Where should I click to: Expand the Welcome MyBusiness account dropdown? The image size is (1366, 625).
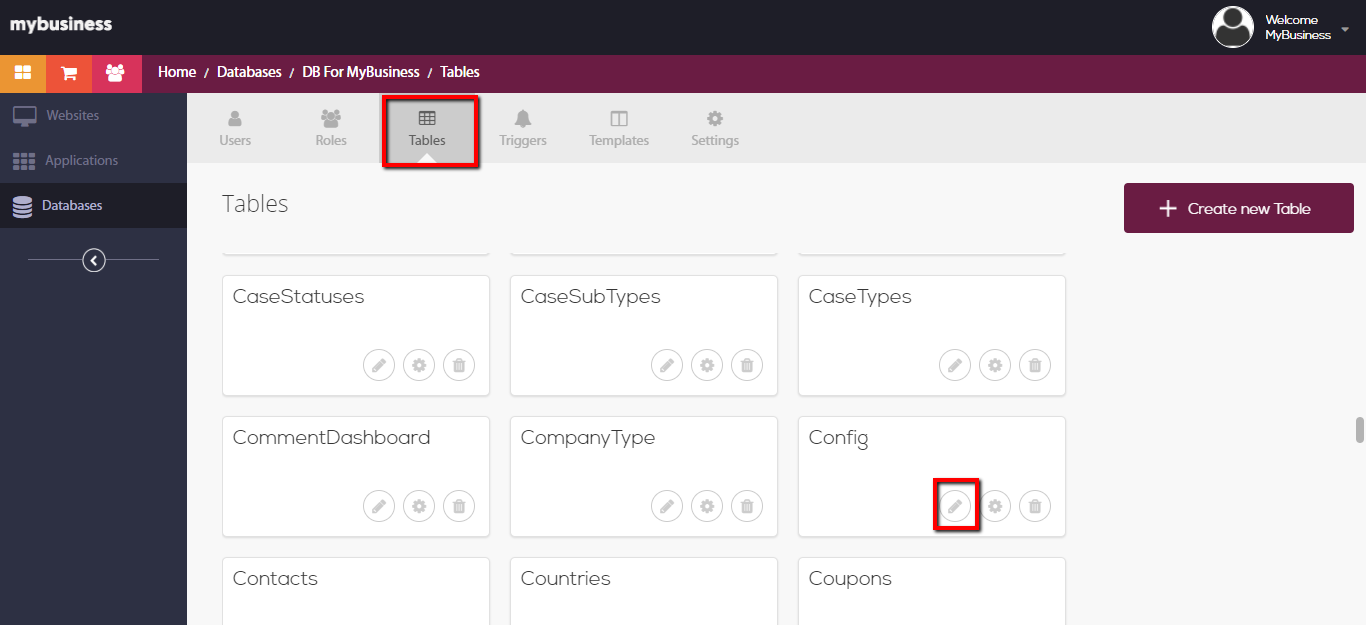pos(1345,28)
